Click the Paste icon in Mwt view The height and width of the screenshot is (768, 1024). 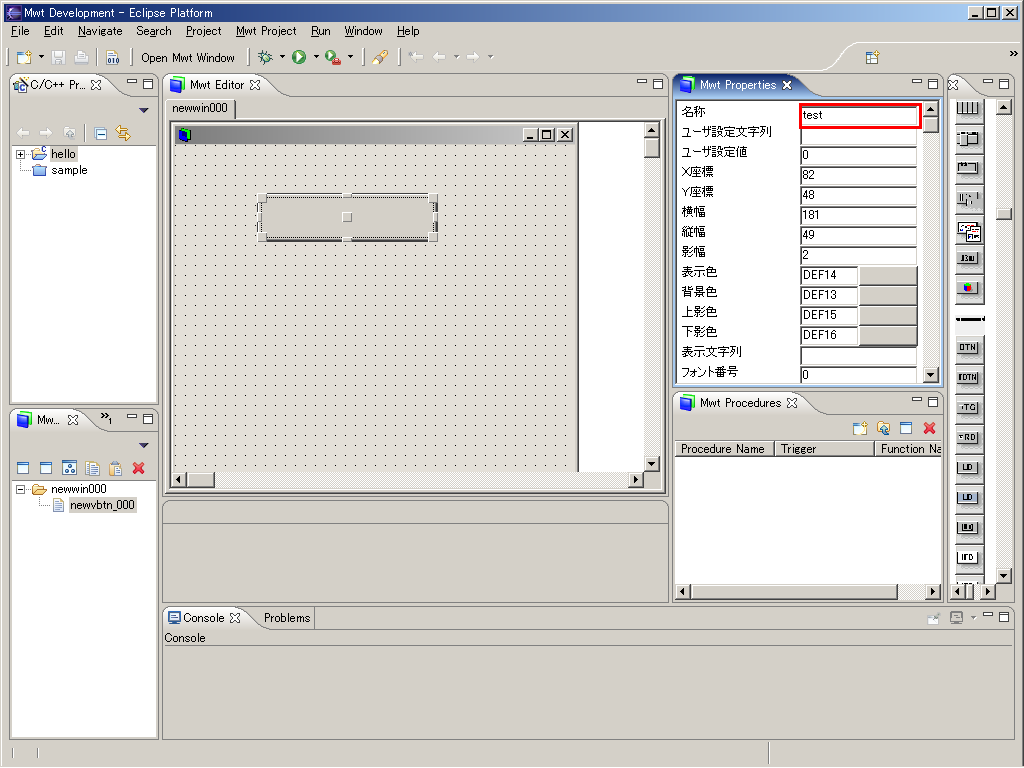115,468
